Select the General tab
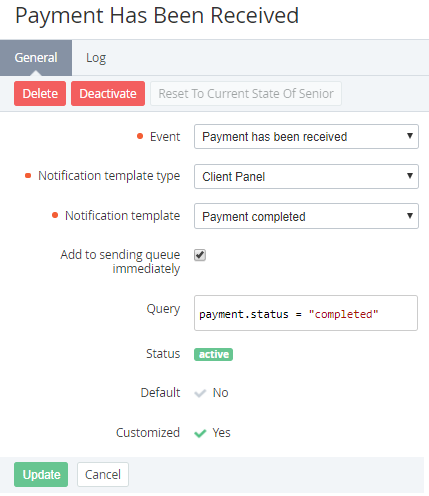 [x=36, y=58]
